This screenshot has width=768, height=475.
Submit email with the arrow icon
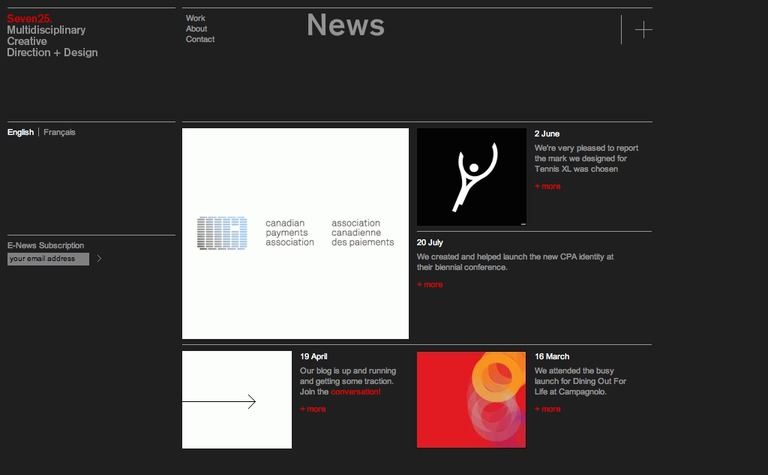pyautogui.click(x=99, y=259)
